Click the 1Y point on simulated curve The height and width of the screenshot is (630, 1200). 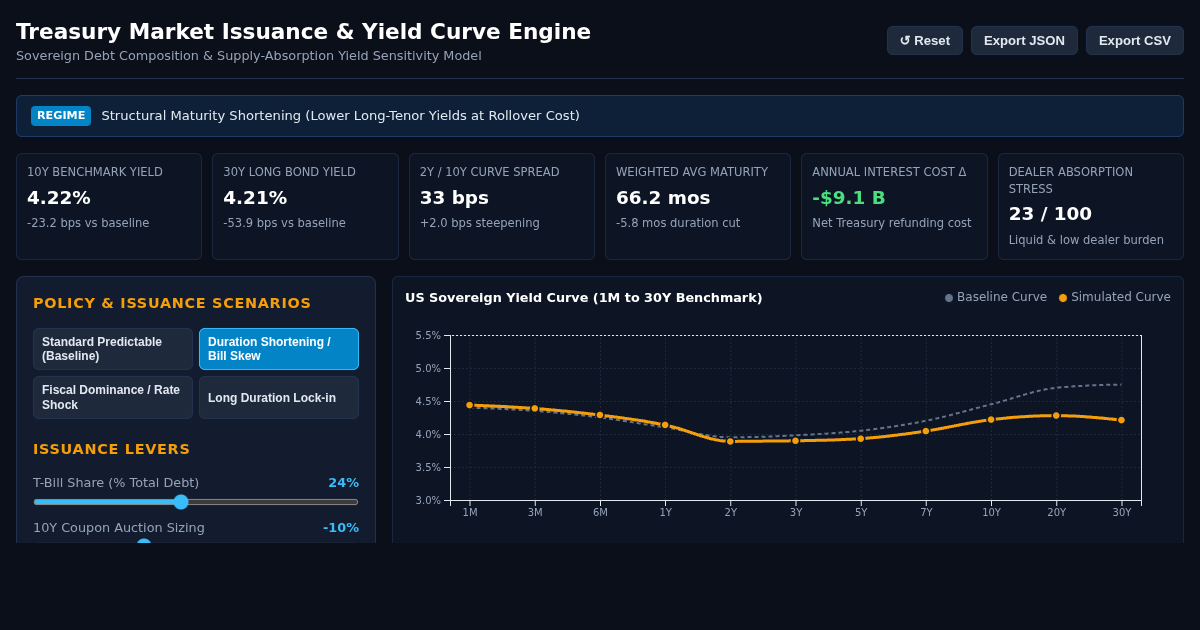[x=665, y=425]
